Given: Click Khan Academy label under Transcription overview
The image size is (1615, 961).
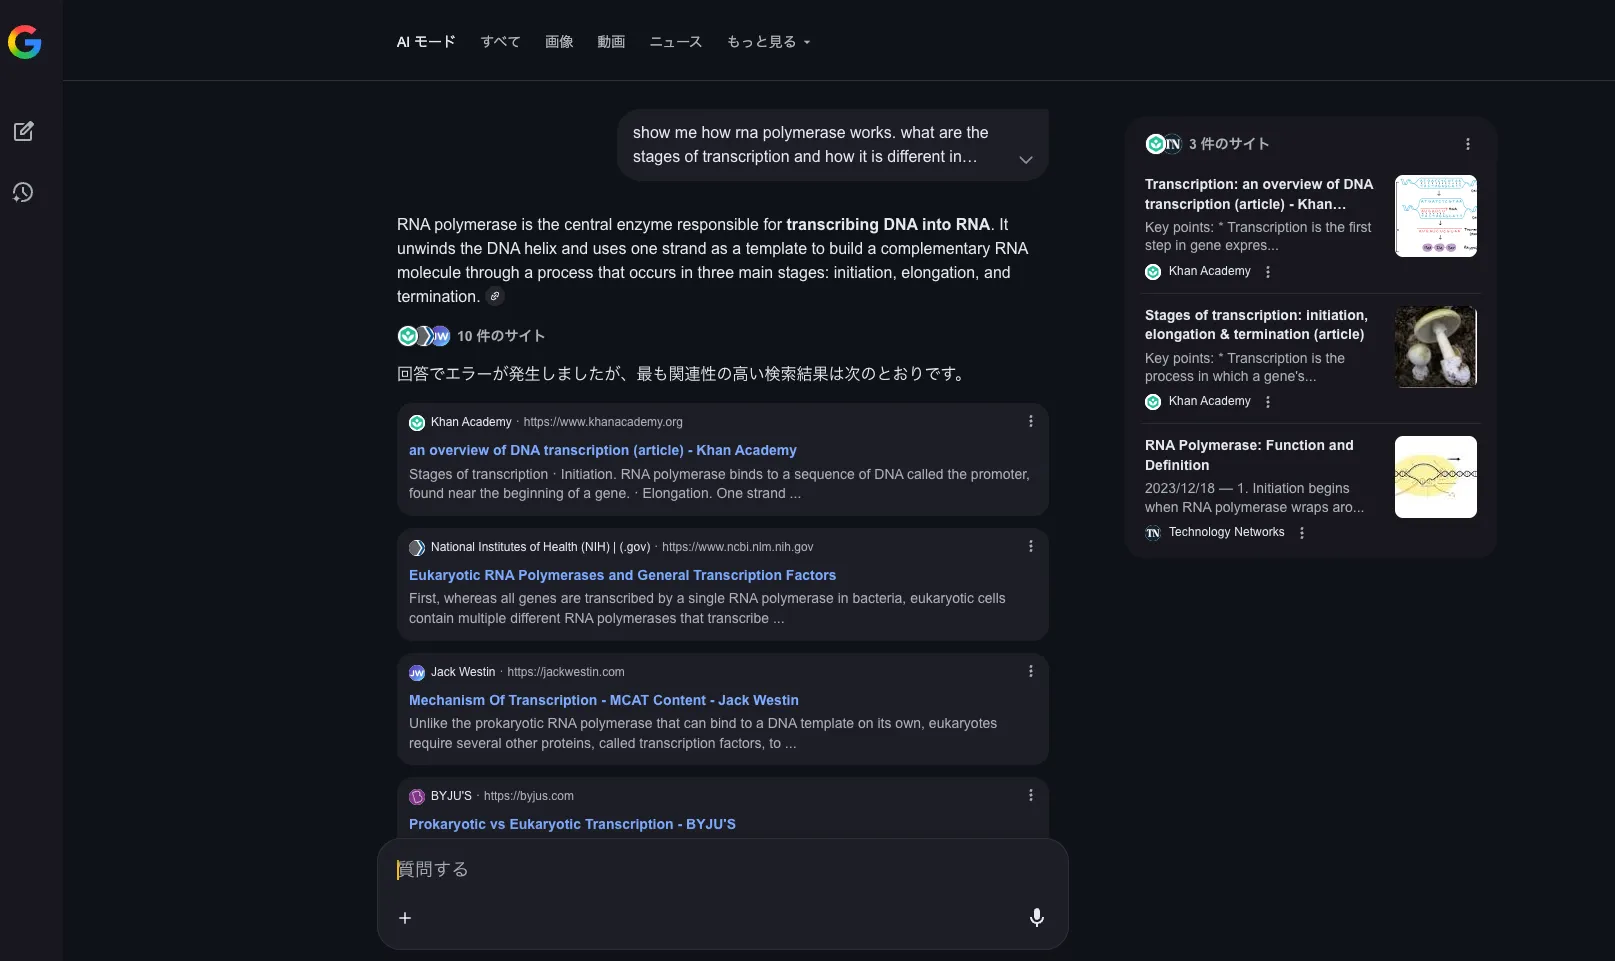Looking at the screenshot, I should pyautogui.click(x=1210, y=271).
